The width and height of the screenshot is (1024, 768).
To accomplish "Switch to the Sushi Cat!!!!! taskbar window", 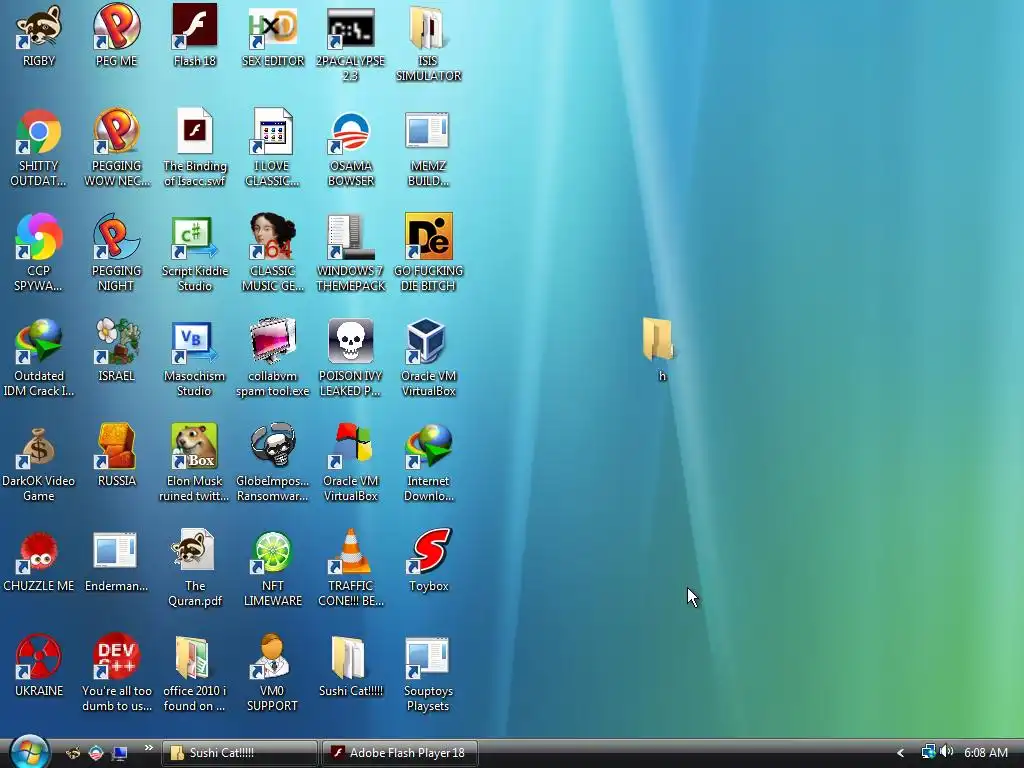I will click(239, 753).
